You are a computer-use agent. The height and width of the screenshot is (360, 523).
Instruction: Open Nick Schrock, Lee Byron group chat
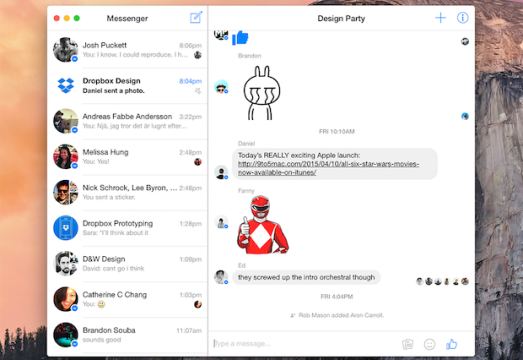(127, 193)
